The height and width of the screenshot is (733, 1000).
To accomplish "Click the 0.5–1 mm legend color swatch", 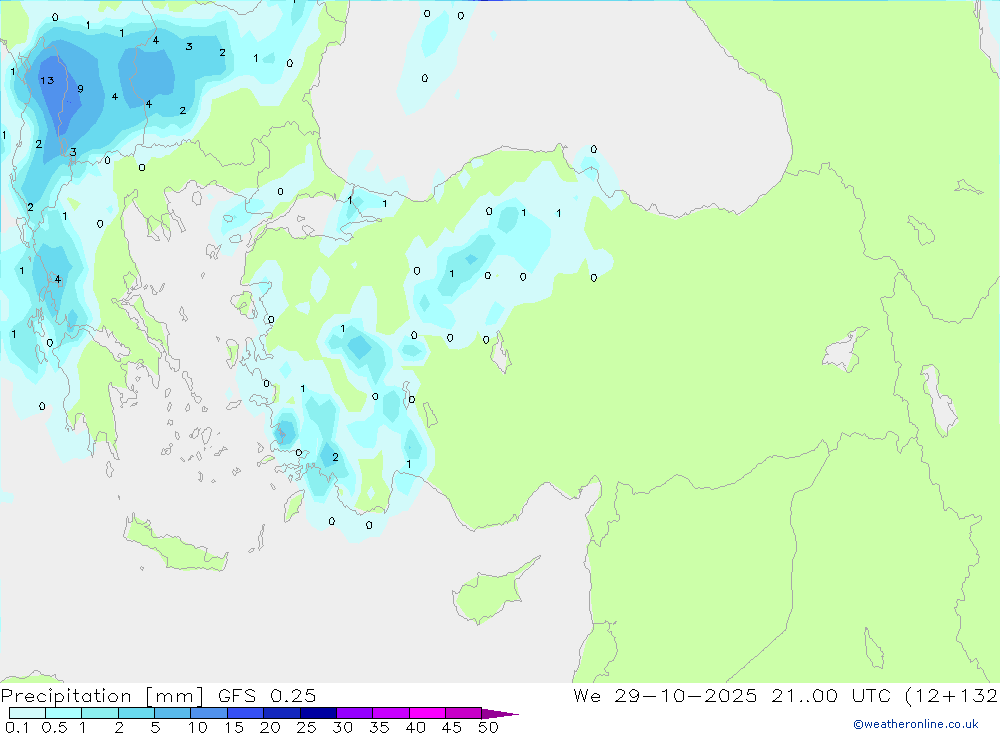I will click(63, 713).
